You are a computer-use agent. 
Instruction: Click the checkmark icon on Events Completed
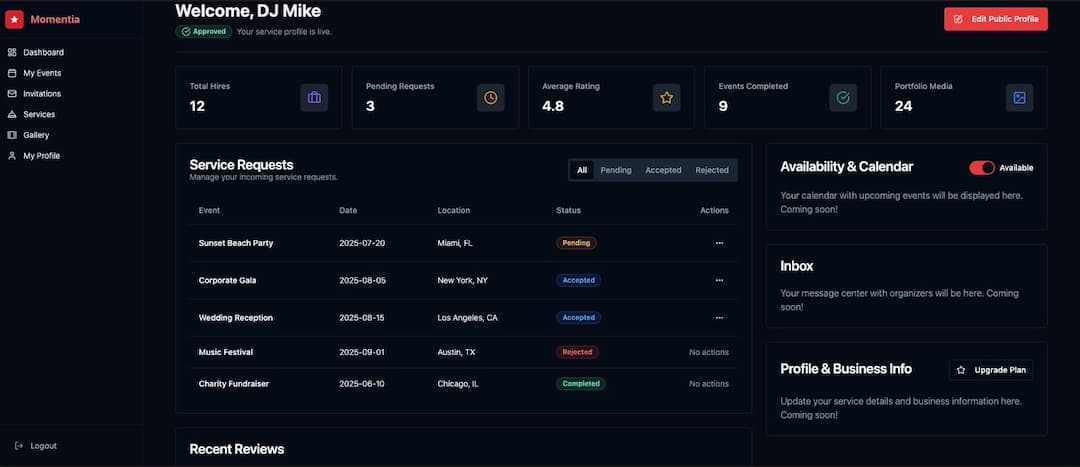[x=843, y=97]
